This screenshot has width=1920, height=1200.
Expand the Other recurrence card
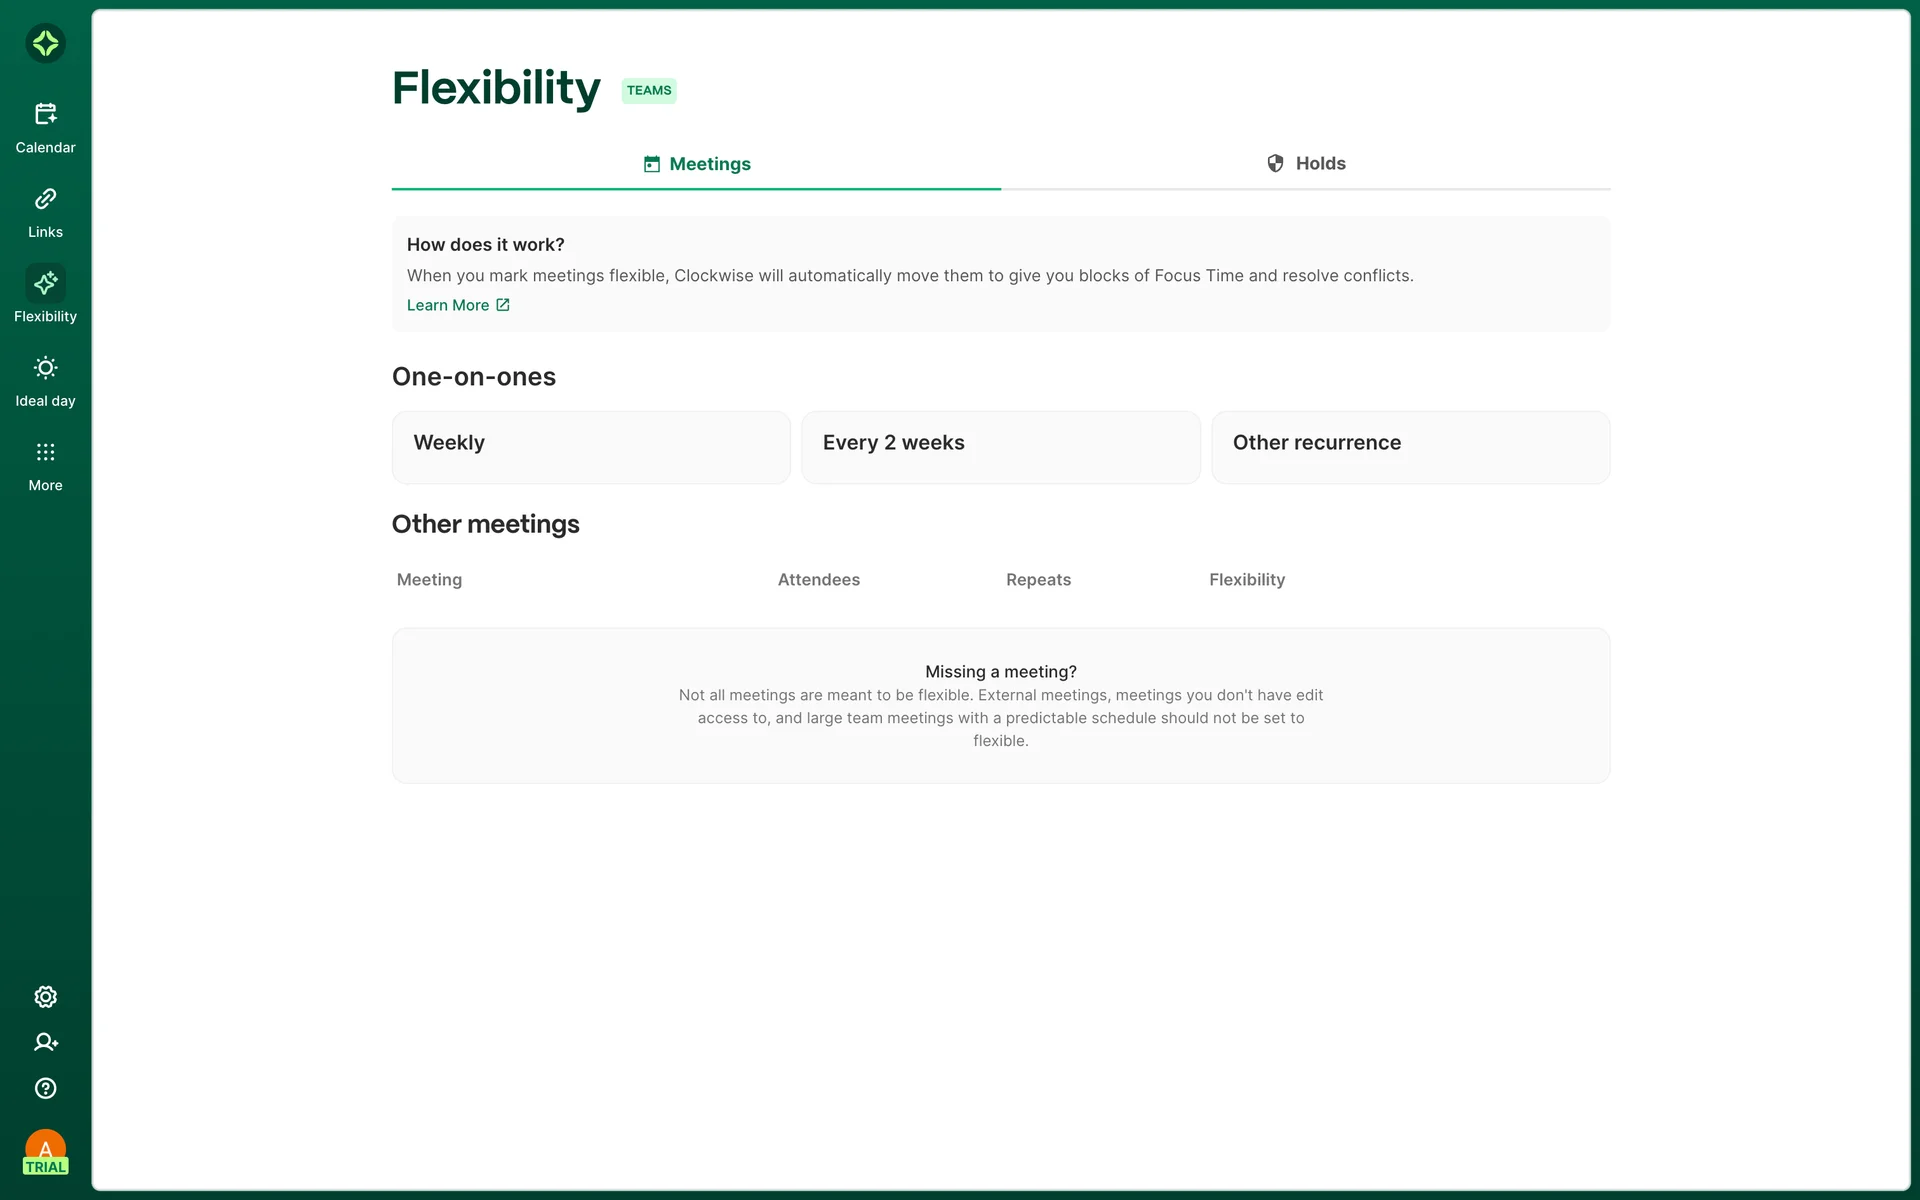[x=1410, y=447]
